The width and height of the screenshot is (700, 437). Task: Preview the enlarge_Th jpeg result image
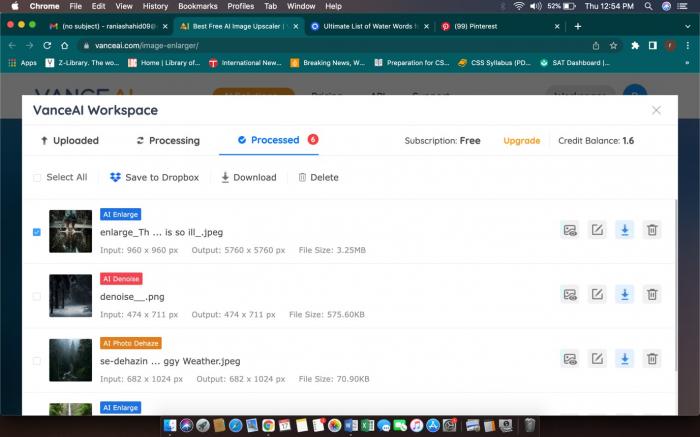tap(570, 230)
